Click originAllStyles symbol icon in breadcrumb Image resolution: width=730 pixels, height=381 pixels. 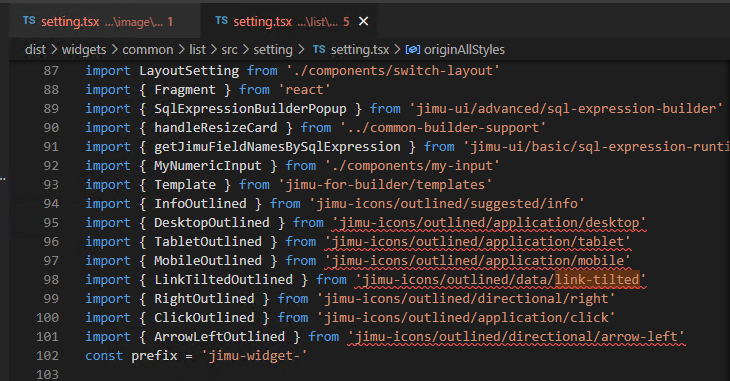pyautogui.click(x=413, y=49)
